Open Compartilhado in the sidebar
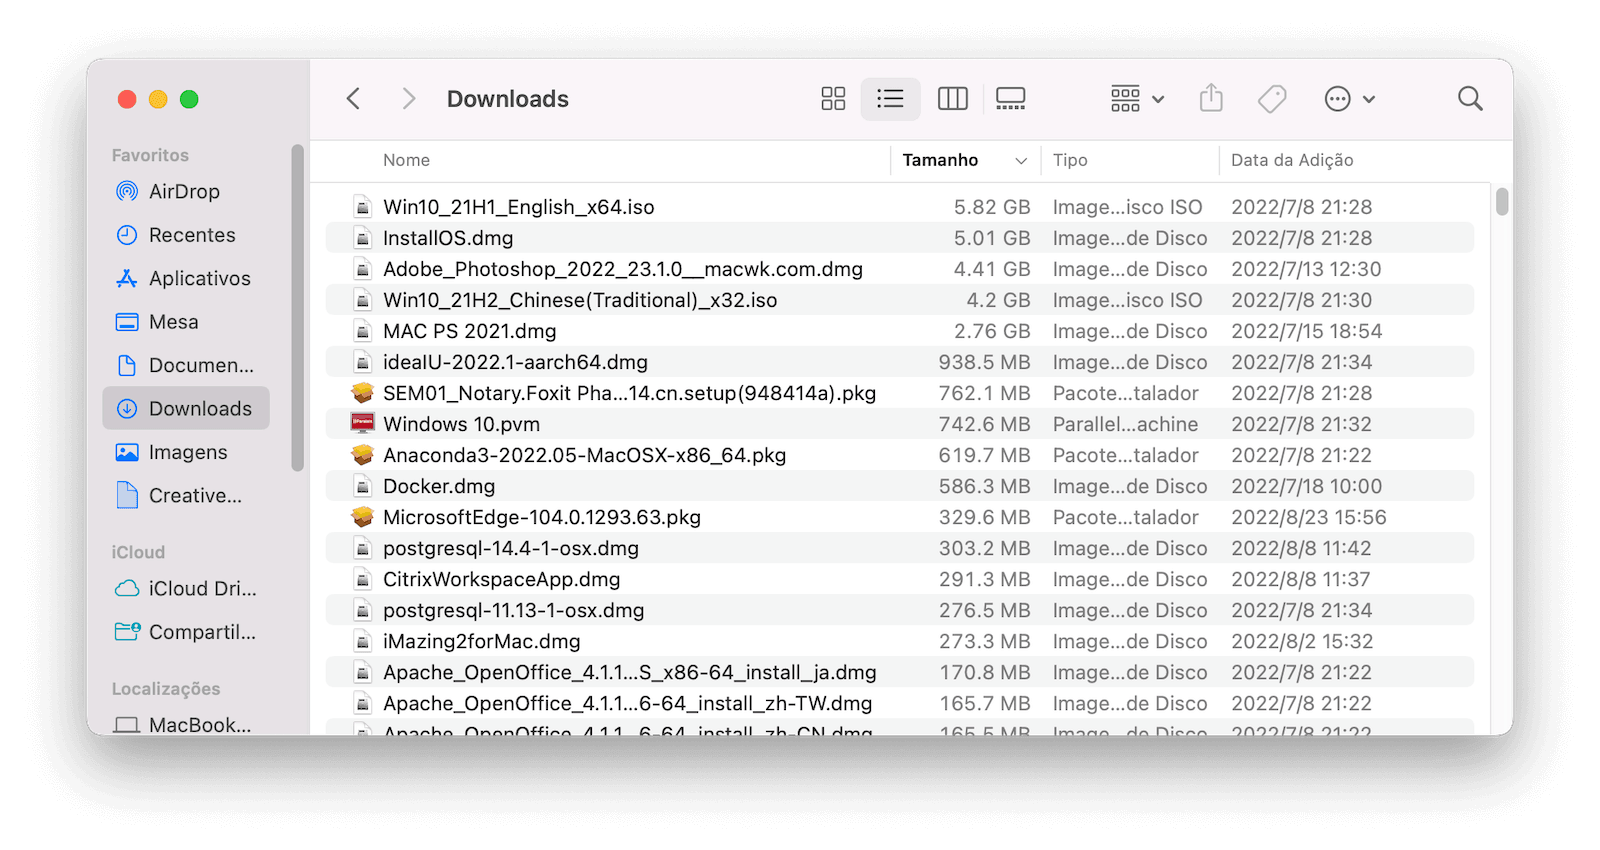The width and height of the screenshot is (1600, 850). [186, 632]
